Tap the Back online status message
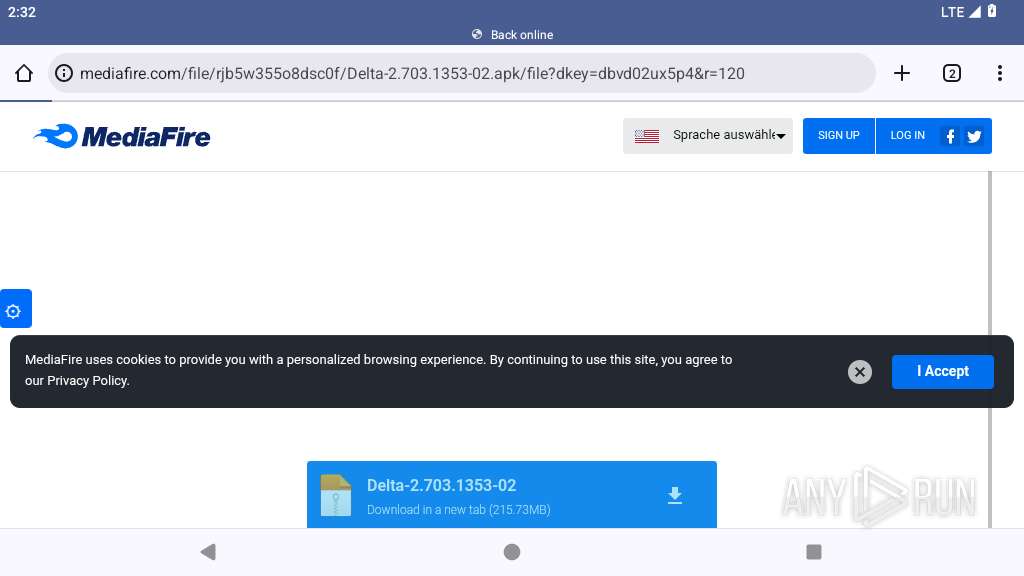 512,35
